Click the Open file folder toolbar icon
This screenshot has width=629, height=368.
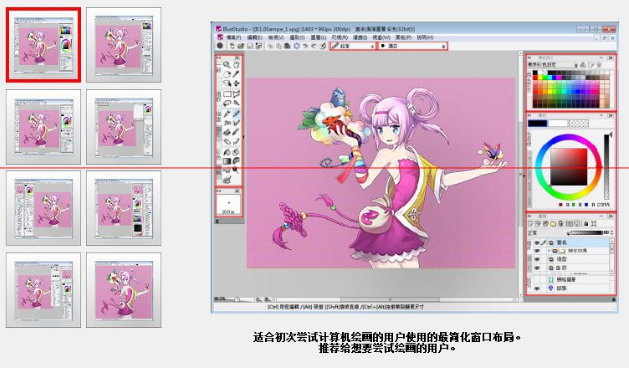point(241,46)
